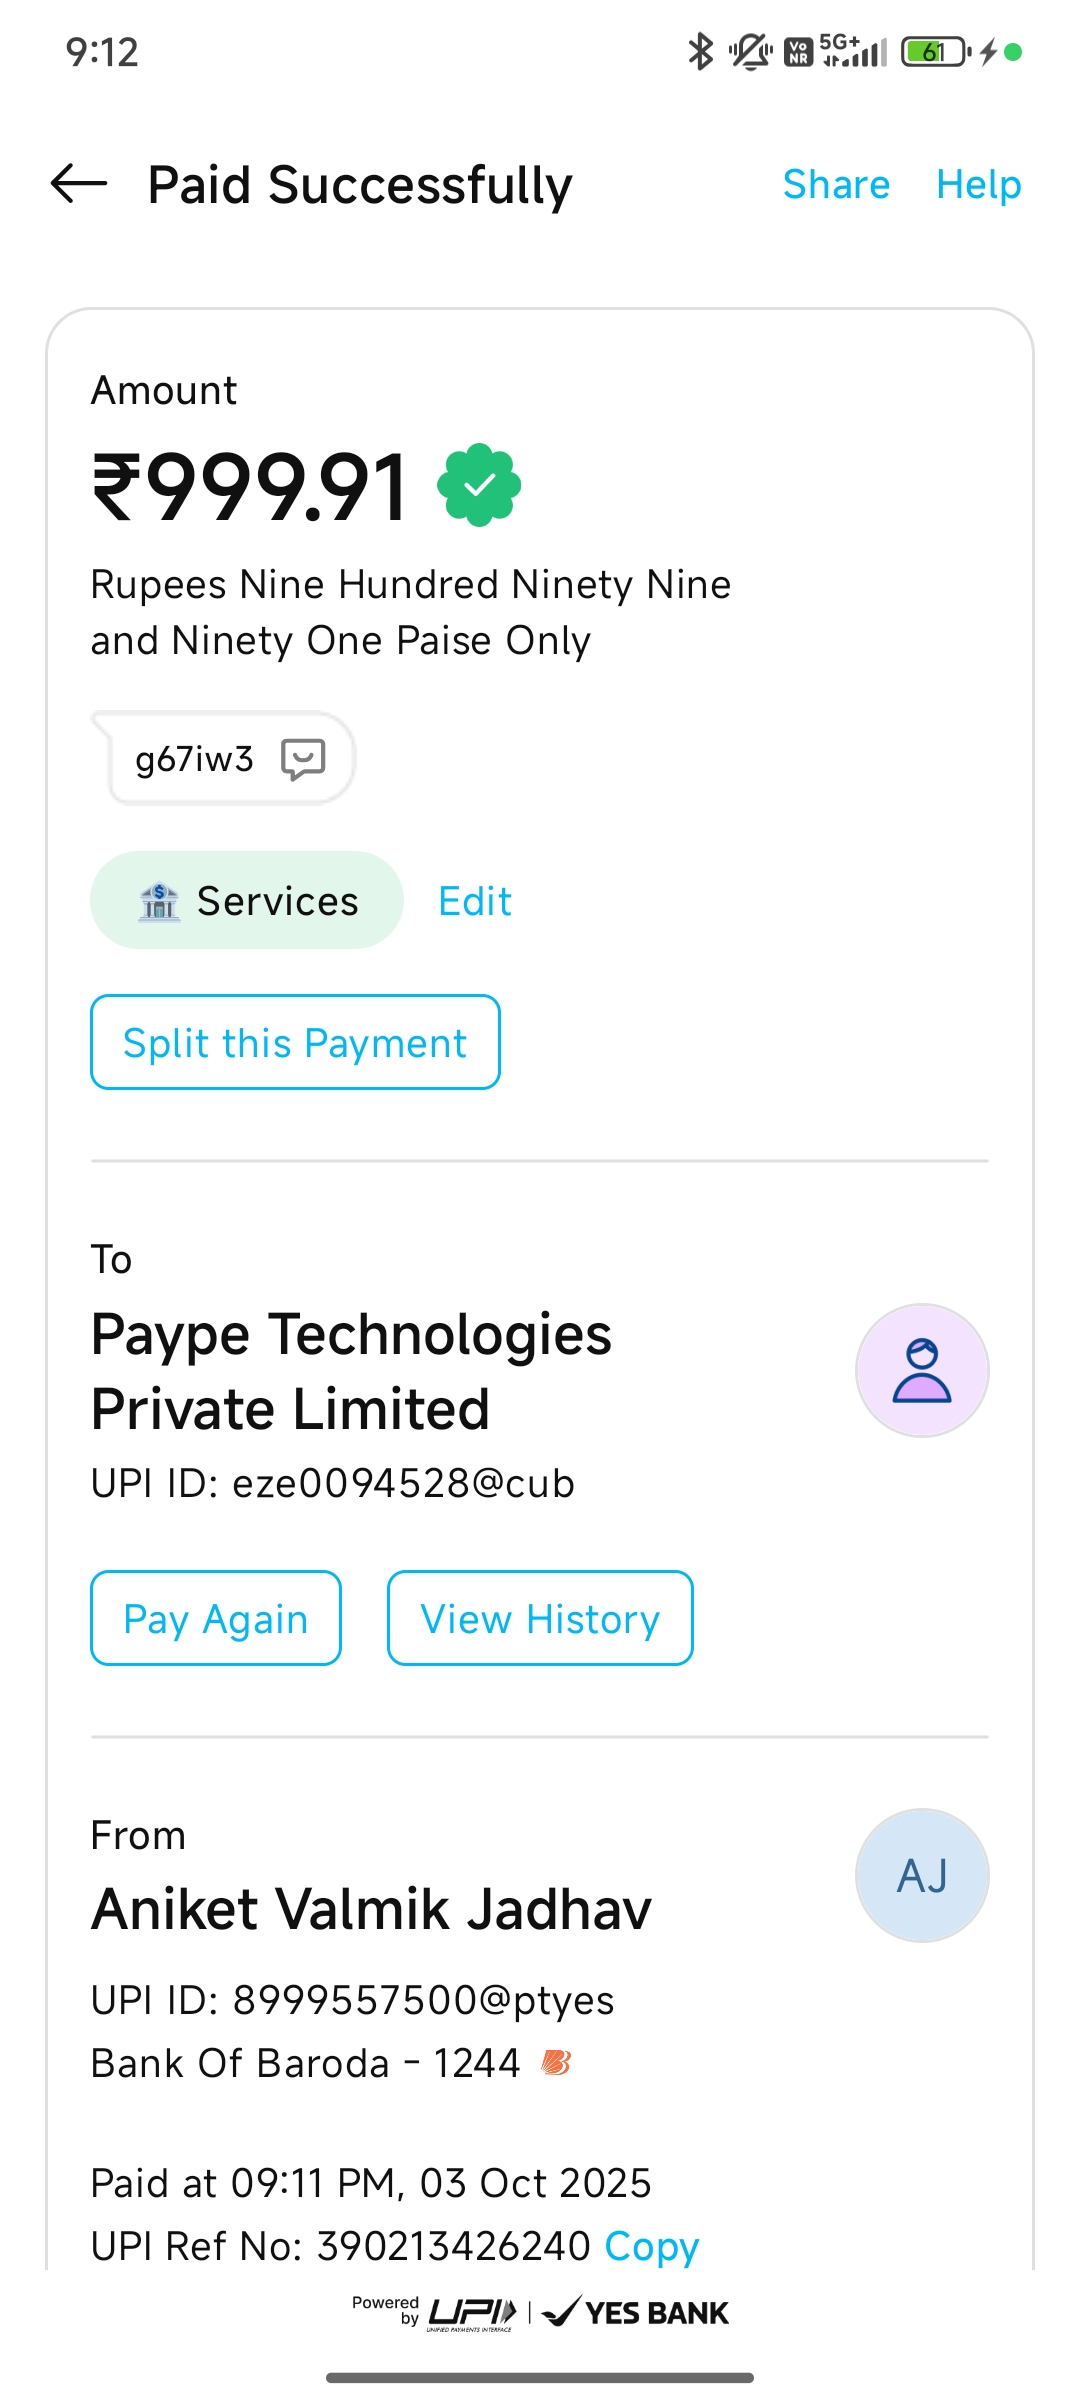Tap the battery indicator in status bar
The image size is (1080, 2400).
[935, 52]
